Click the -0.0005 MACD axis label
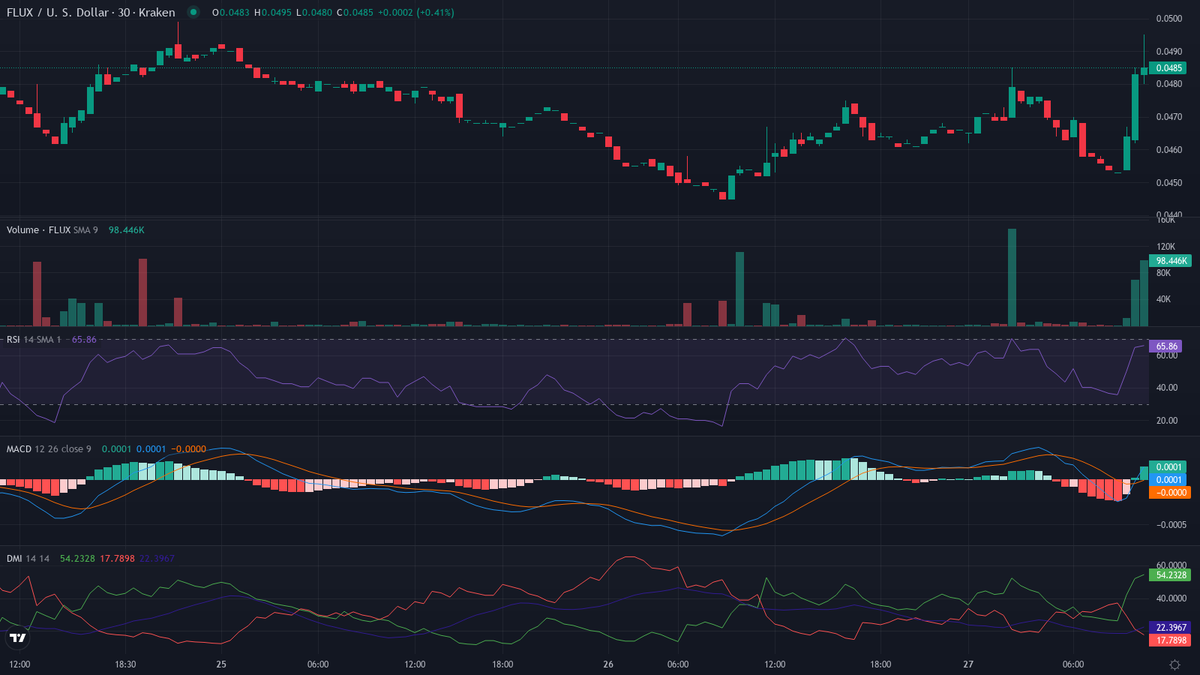The image size is (1200, 675). coord(1170,523)
